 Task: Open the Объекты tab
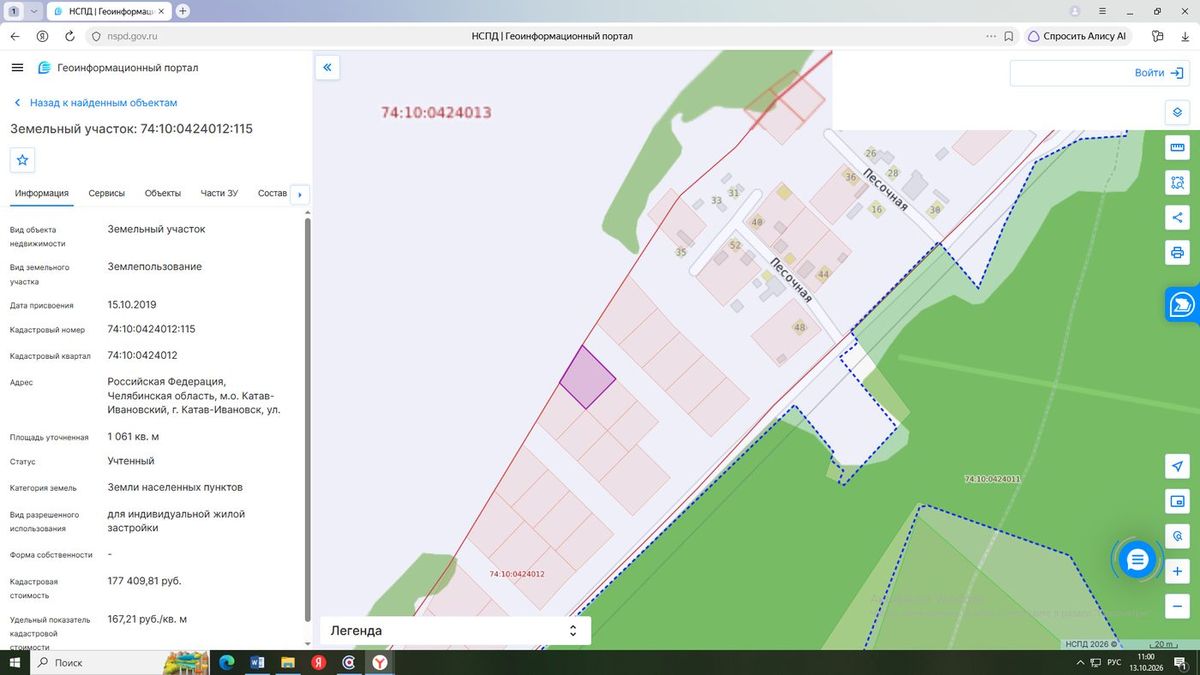(163, 193)
